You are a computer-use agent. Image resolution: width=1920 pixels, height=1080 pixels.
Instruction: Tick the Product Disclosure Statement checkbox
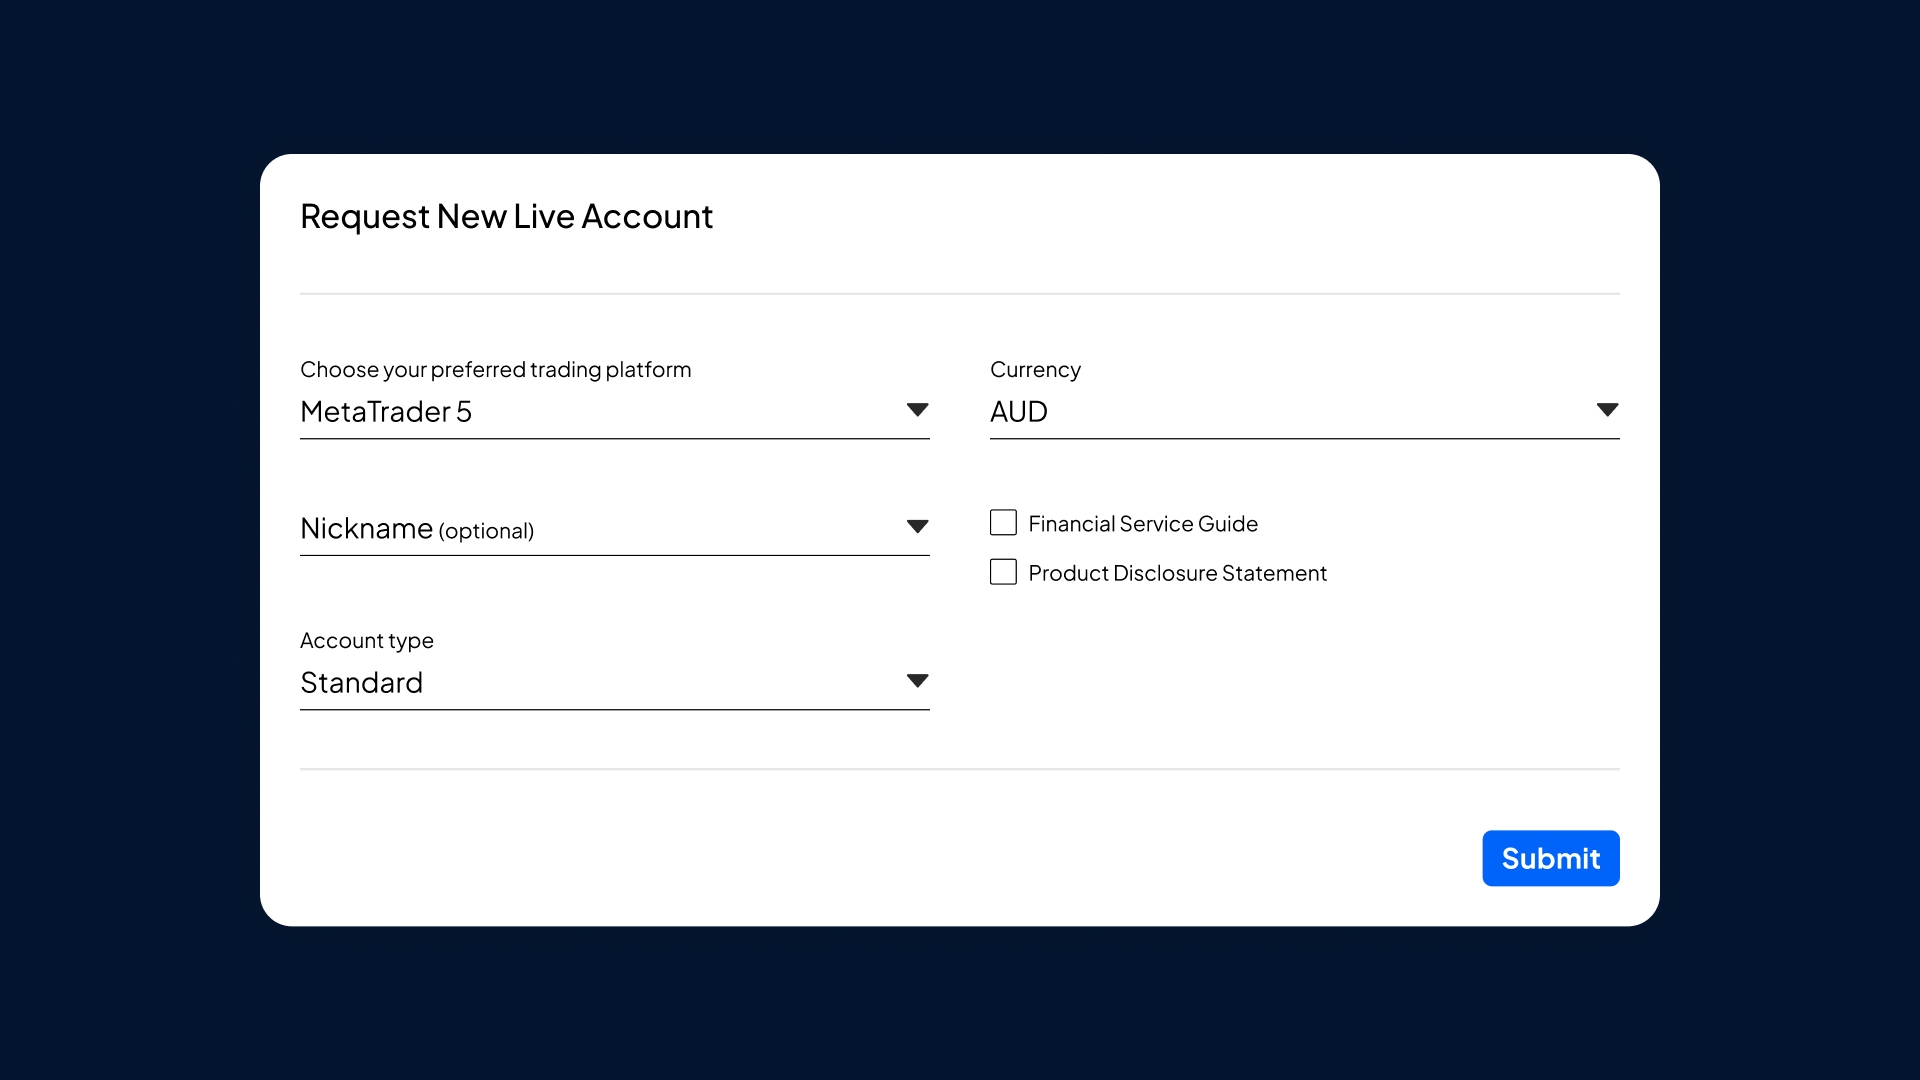1003,572
